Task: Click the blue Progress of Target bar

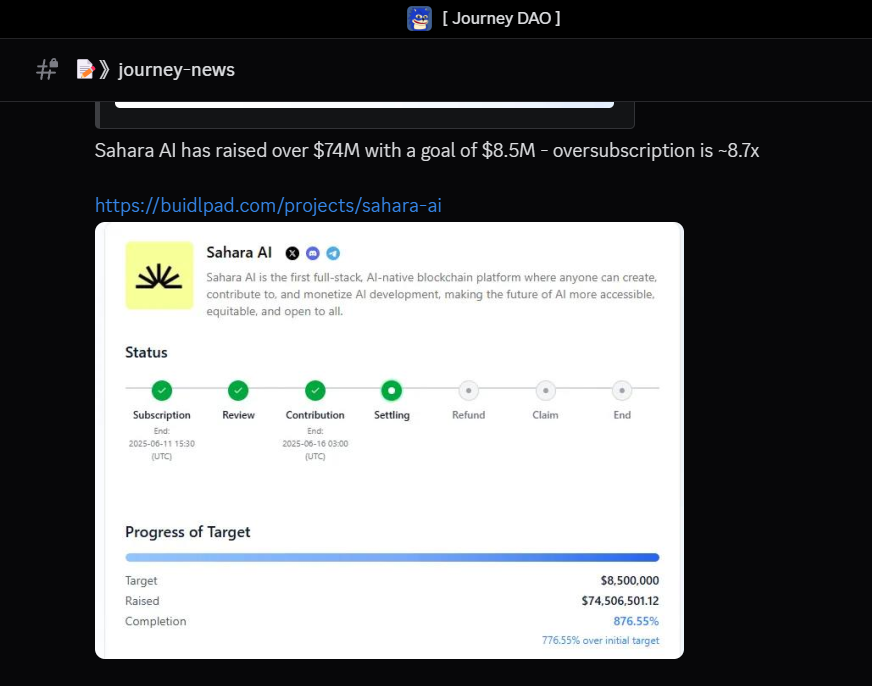Action: pyautogui.click(x=392, y=557)
